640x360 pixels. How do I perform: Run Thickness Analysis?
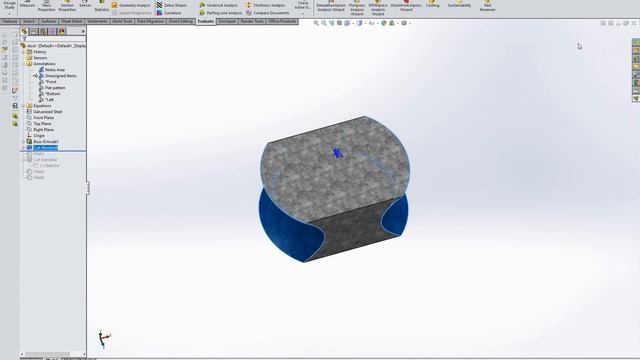coord(266,5)
